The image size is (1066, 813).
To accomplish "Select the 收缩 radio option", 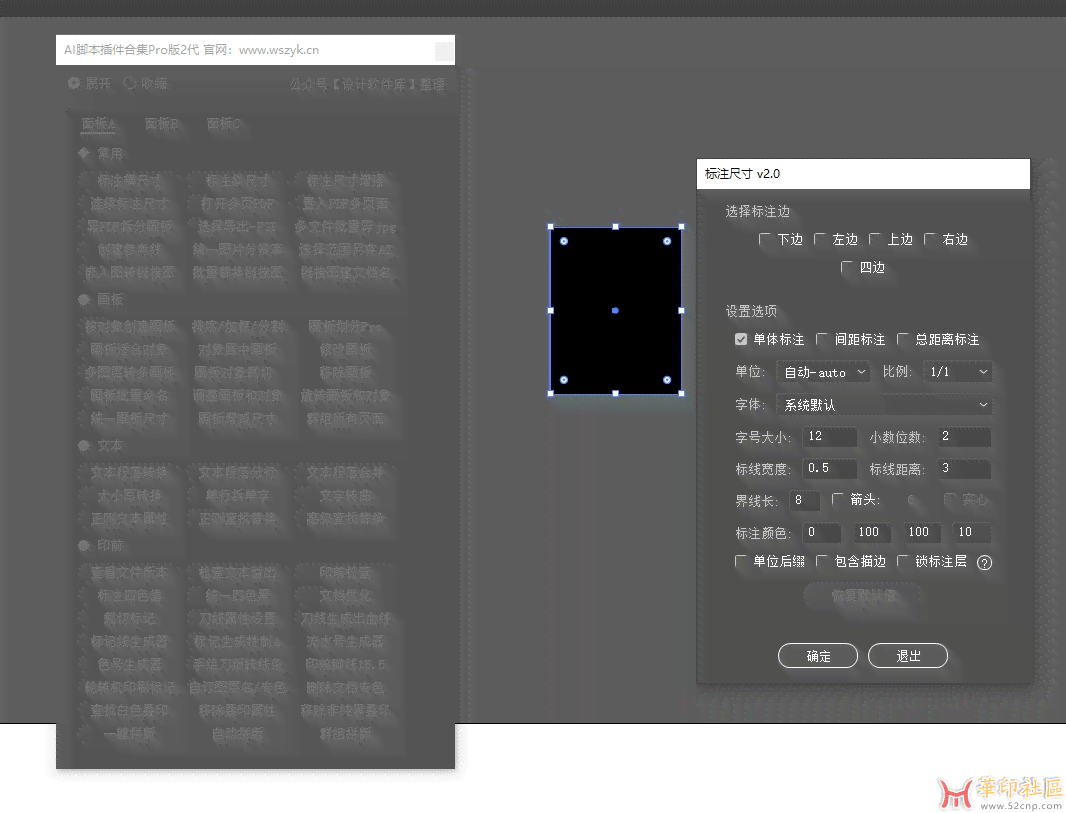I will 130,83.
